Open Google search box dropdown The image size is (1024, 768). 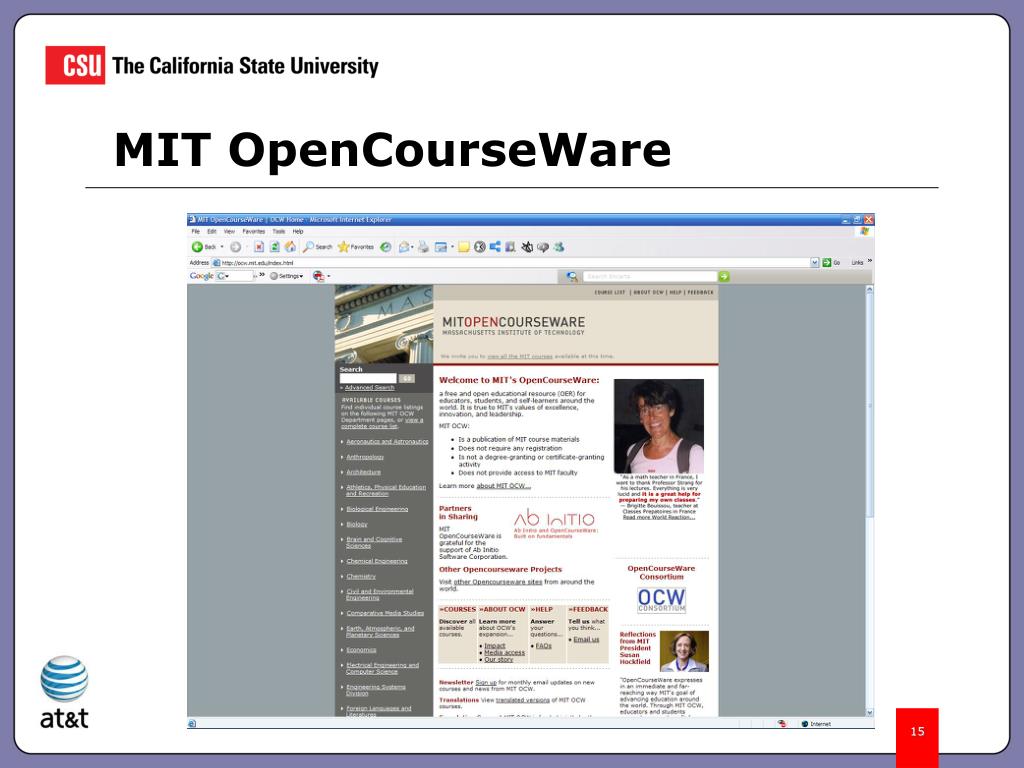(227, 276)
